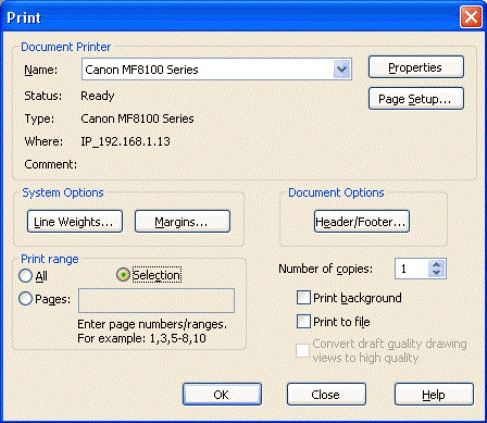Viewport: 487px width, 423px height.
Task: Click the For example: 1,3,5-8,10 hint text
Action: tap(142, 339)
